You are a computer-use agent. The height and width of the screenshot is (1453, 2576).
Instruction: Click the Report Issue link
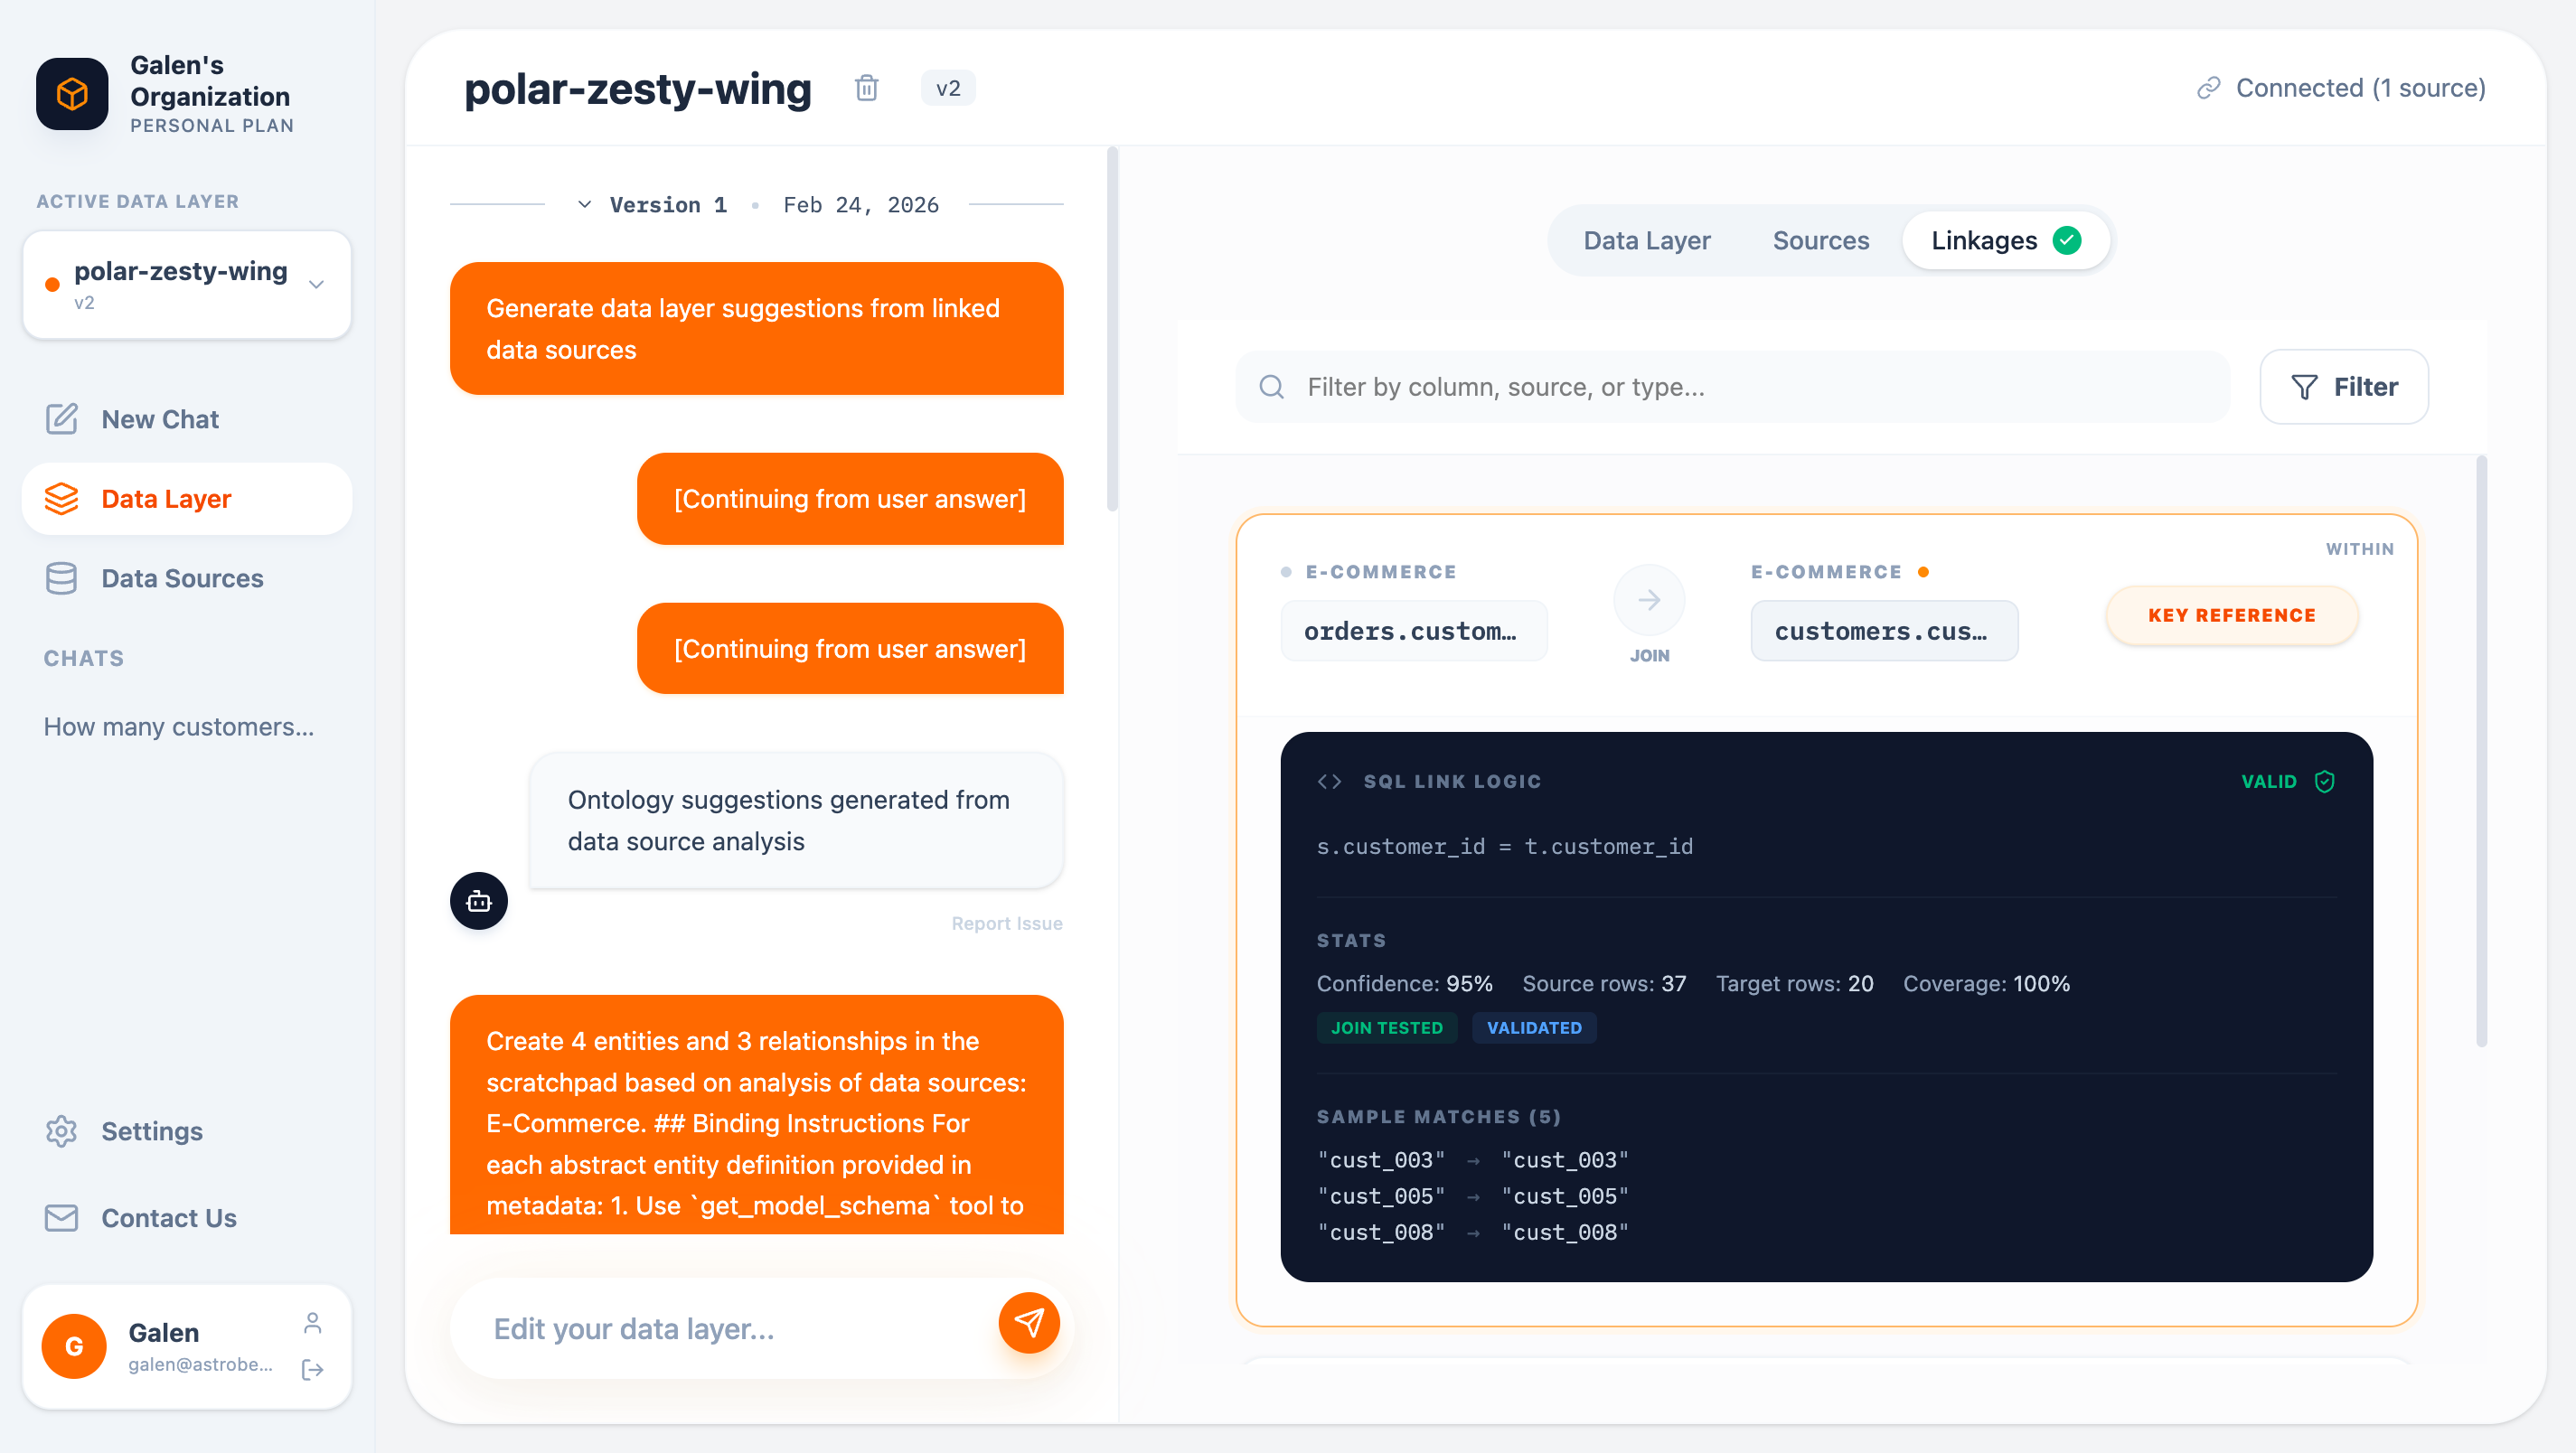click(x=1006, y=923)
